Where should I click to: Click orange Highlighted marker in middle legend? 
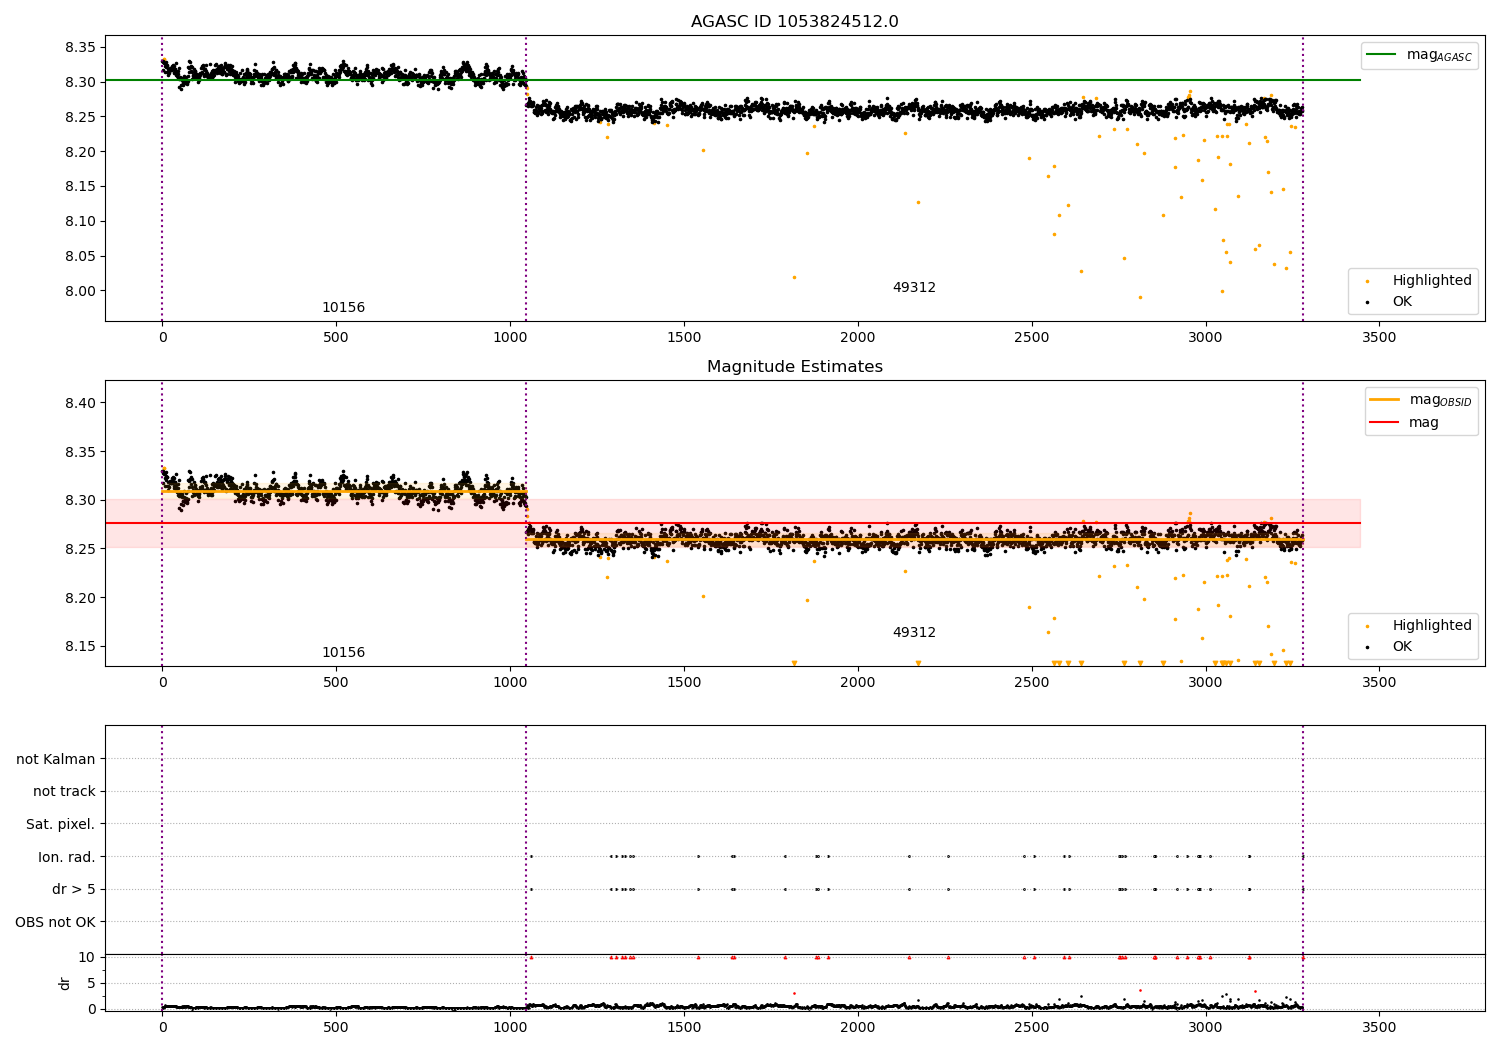pyautogui.click(x=1367, y=626)
